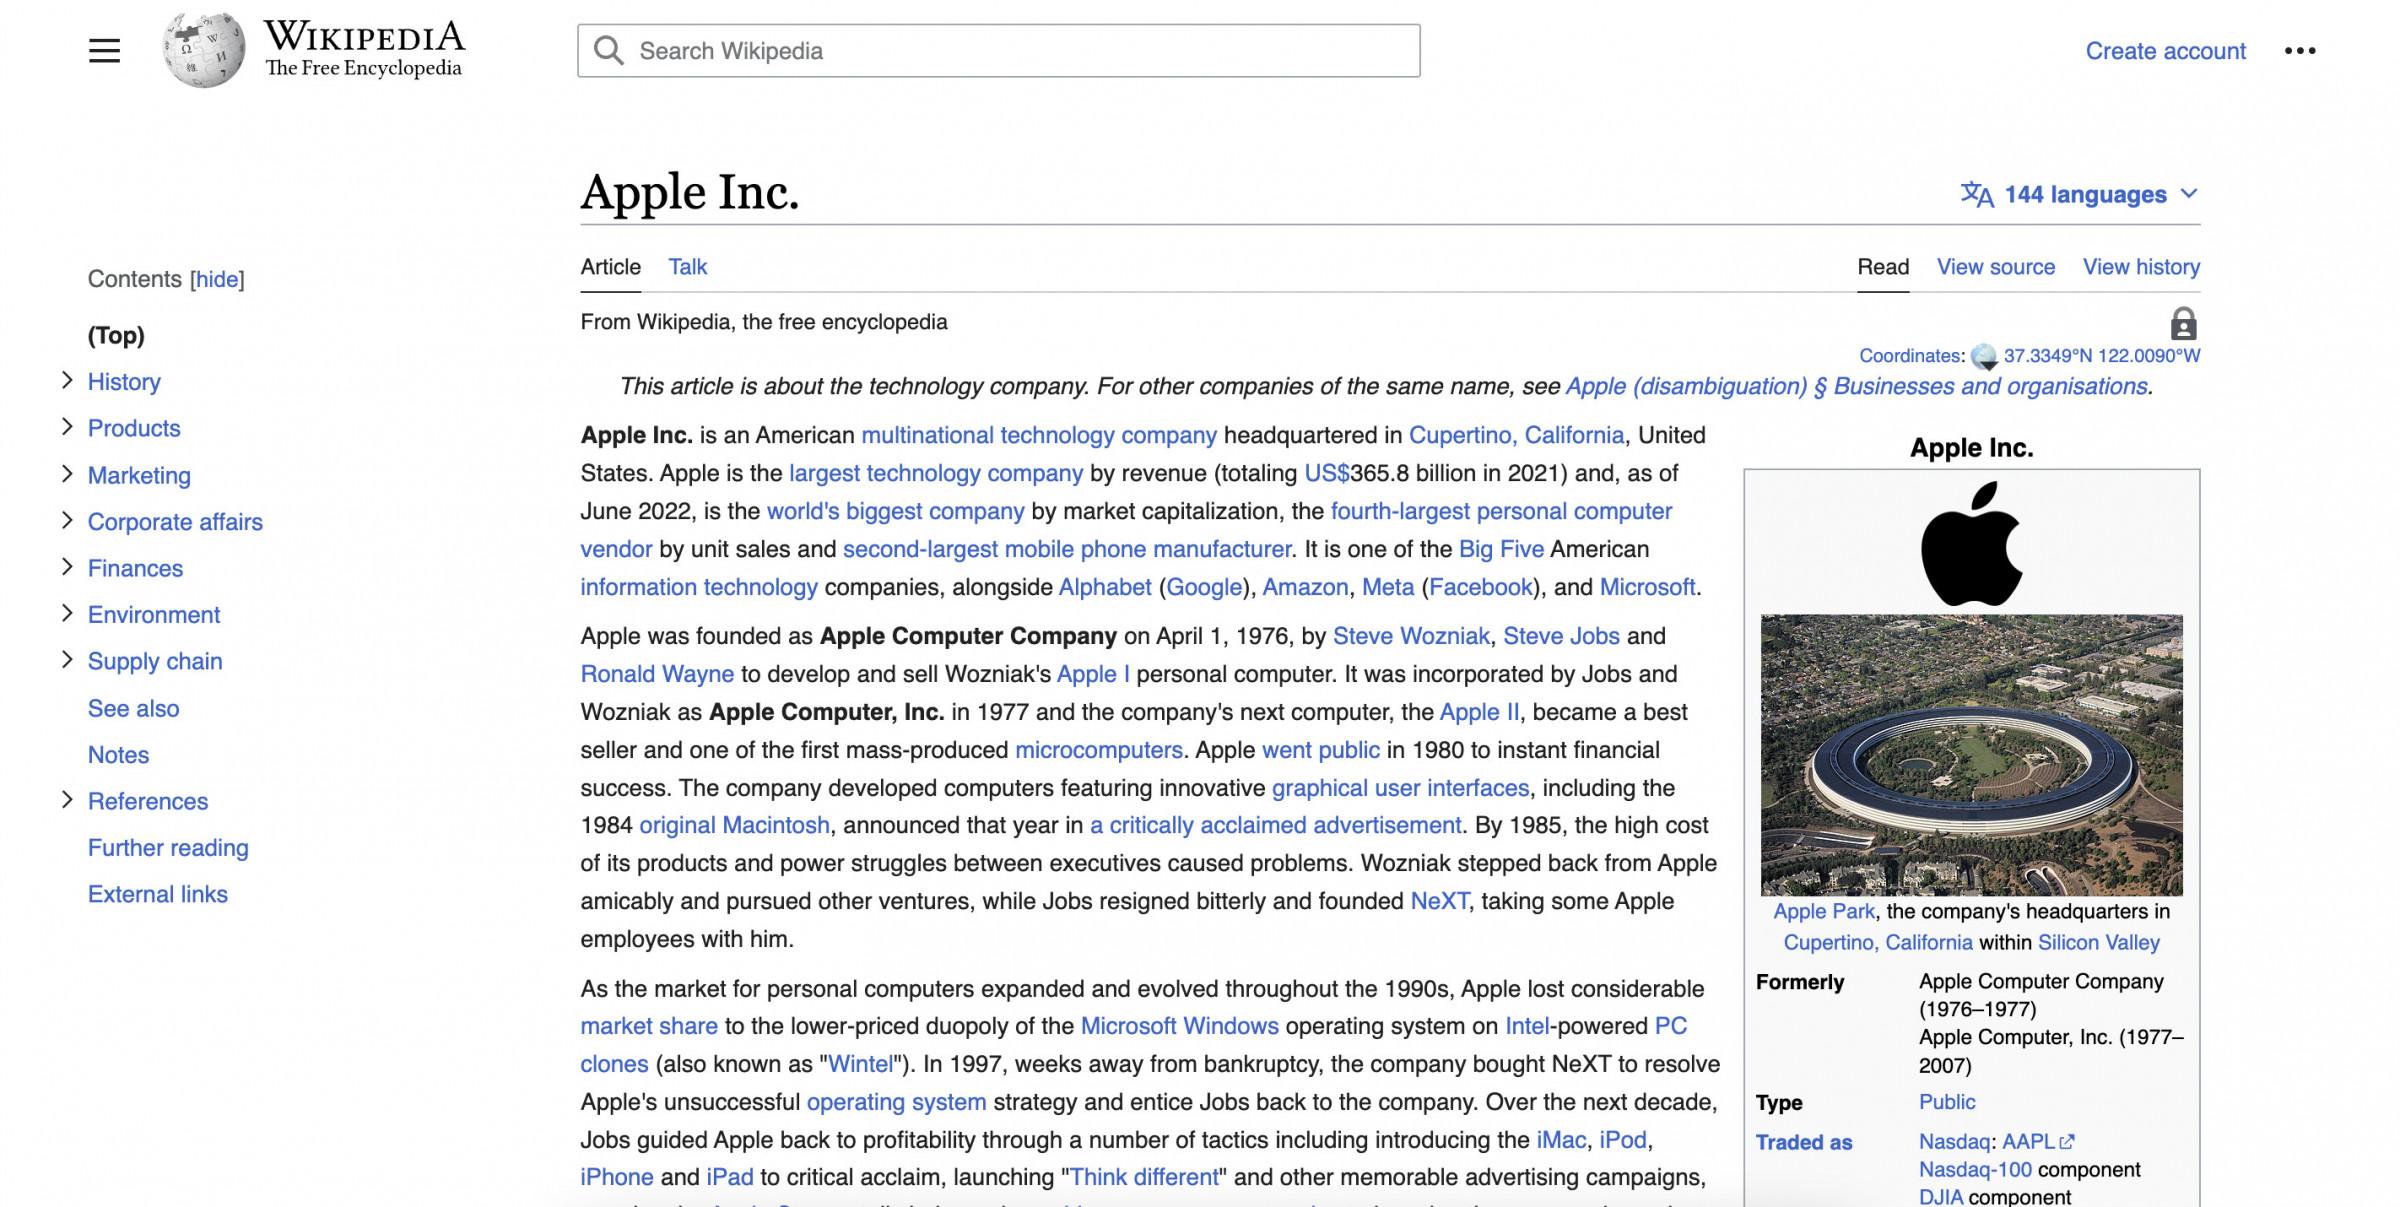The height and width of the screenshot is (1207, 2400).
Task: Expand the Corporate affairs contents section
Action: 67,520
